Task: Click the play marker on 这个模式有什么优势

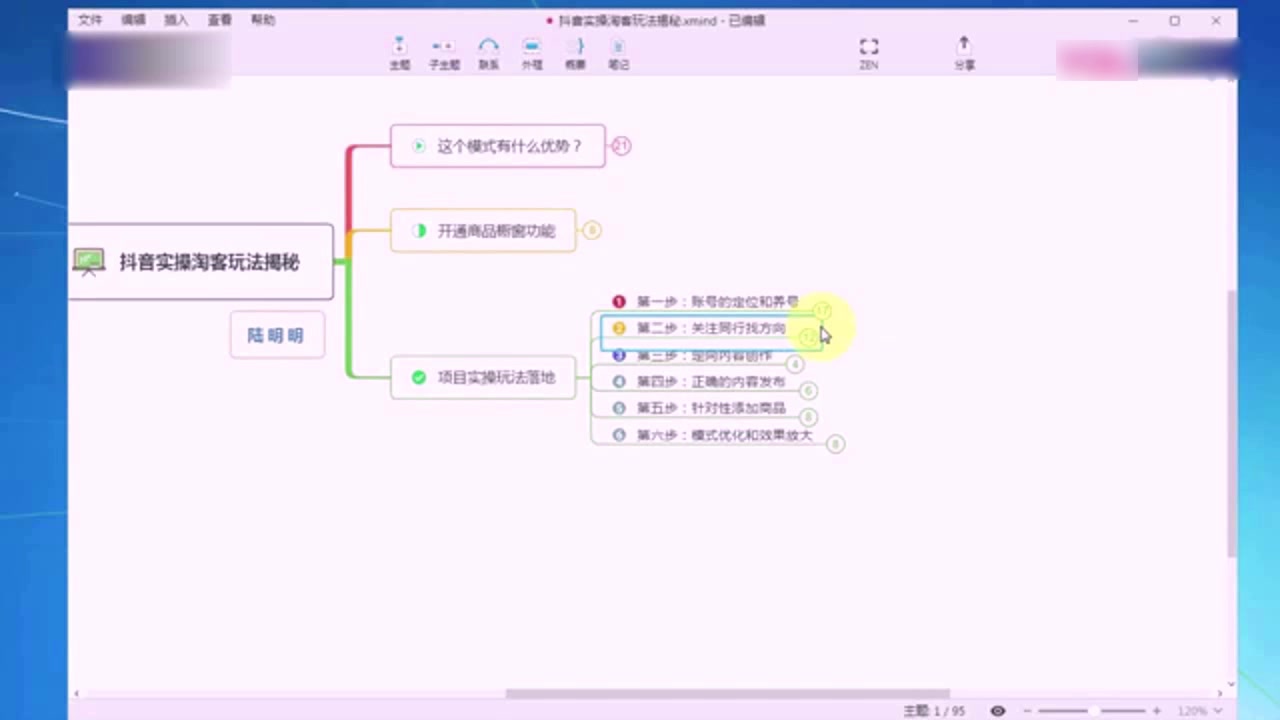Action: pos(419,146)
